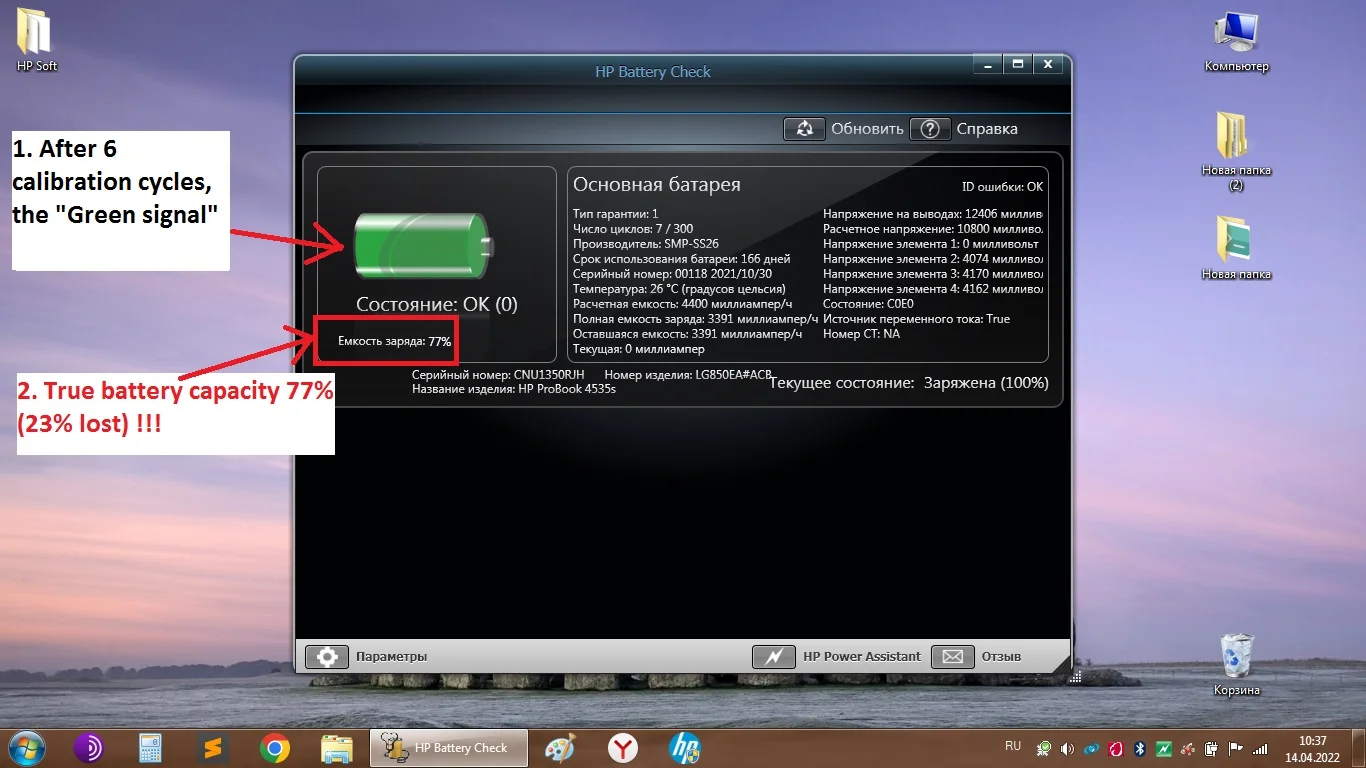1366x768 pixels.
Task: Click the Справка help label
Action: [x=987, y=129]
